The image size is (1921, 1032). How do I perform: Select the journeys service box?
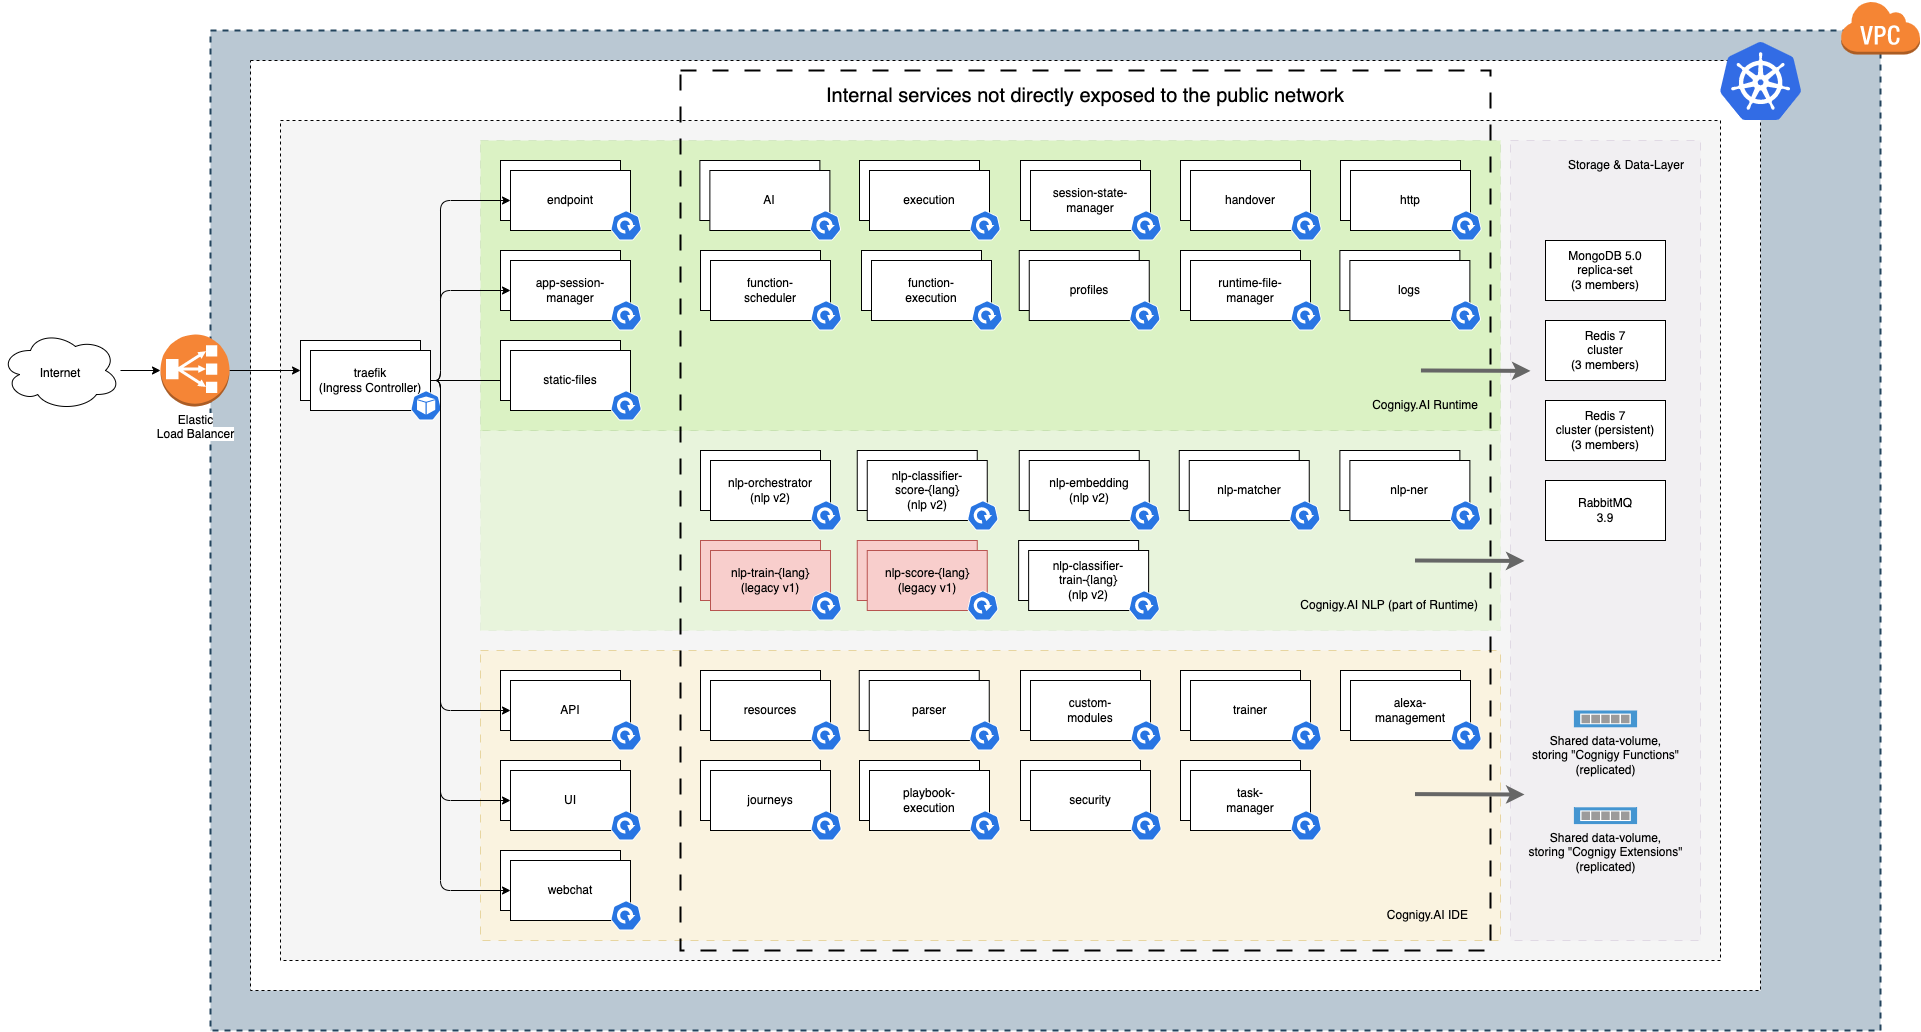pos(770,800)
